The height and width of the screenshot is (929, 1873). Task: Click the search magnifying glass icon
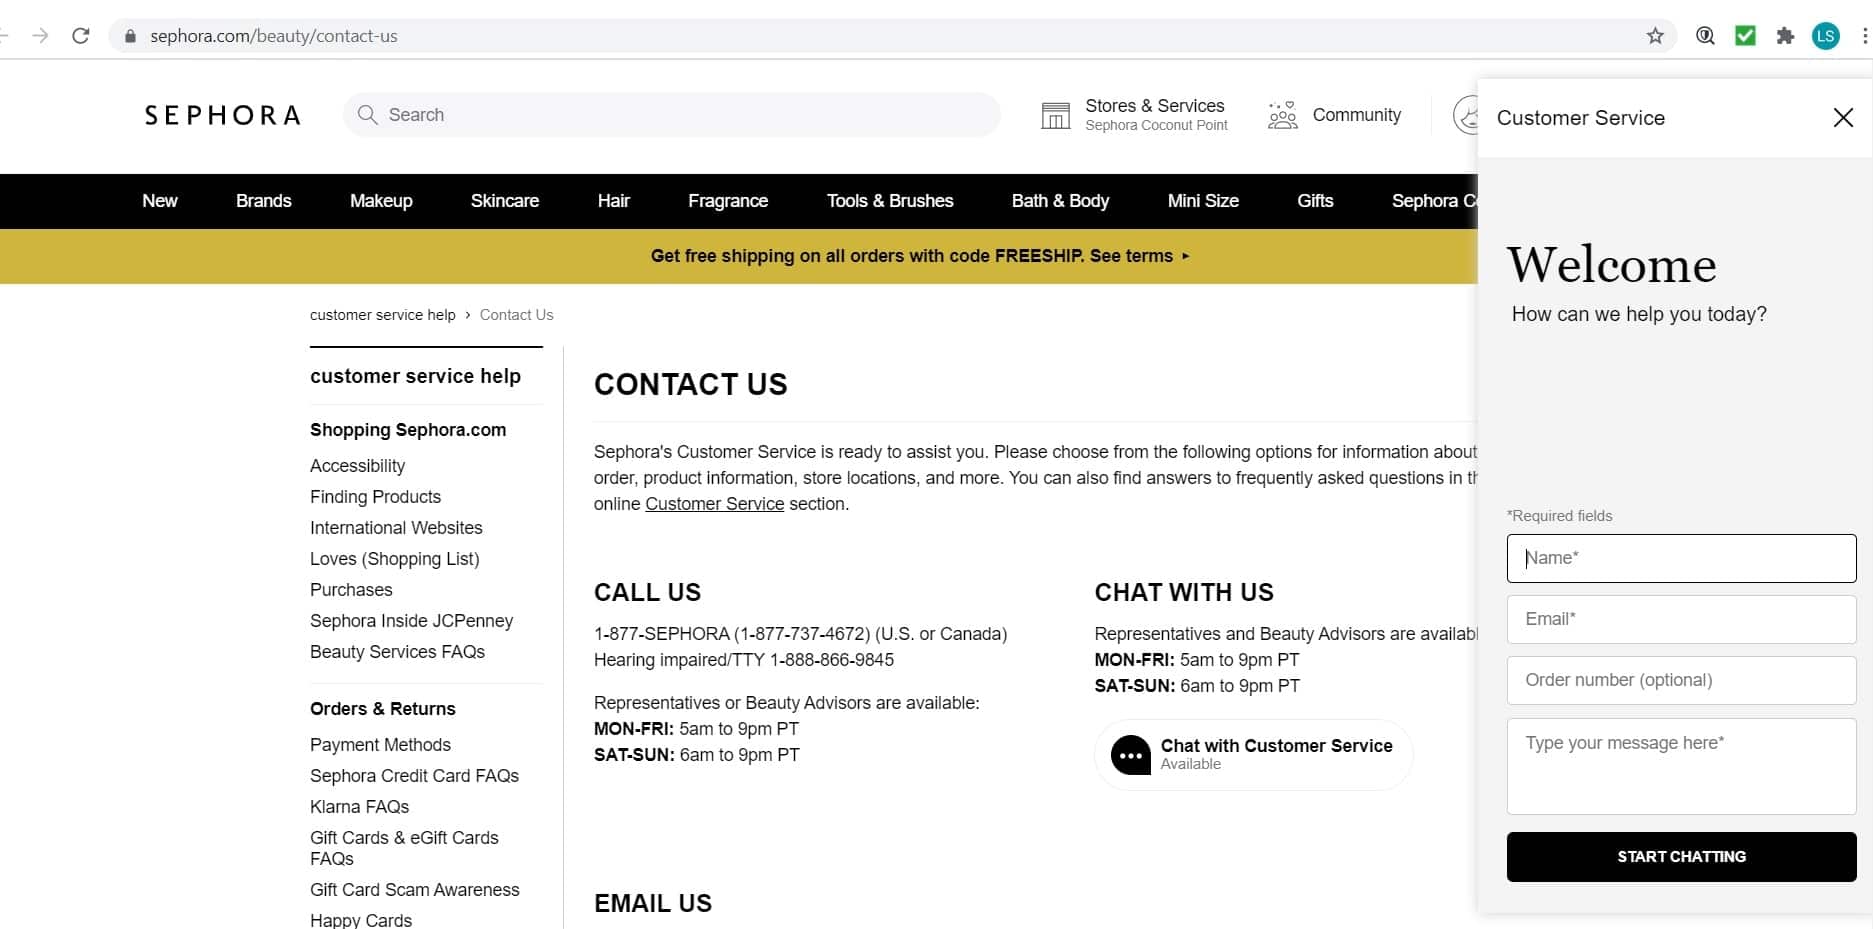[x=368, y=115]
